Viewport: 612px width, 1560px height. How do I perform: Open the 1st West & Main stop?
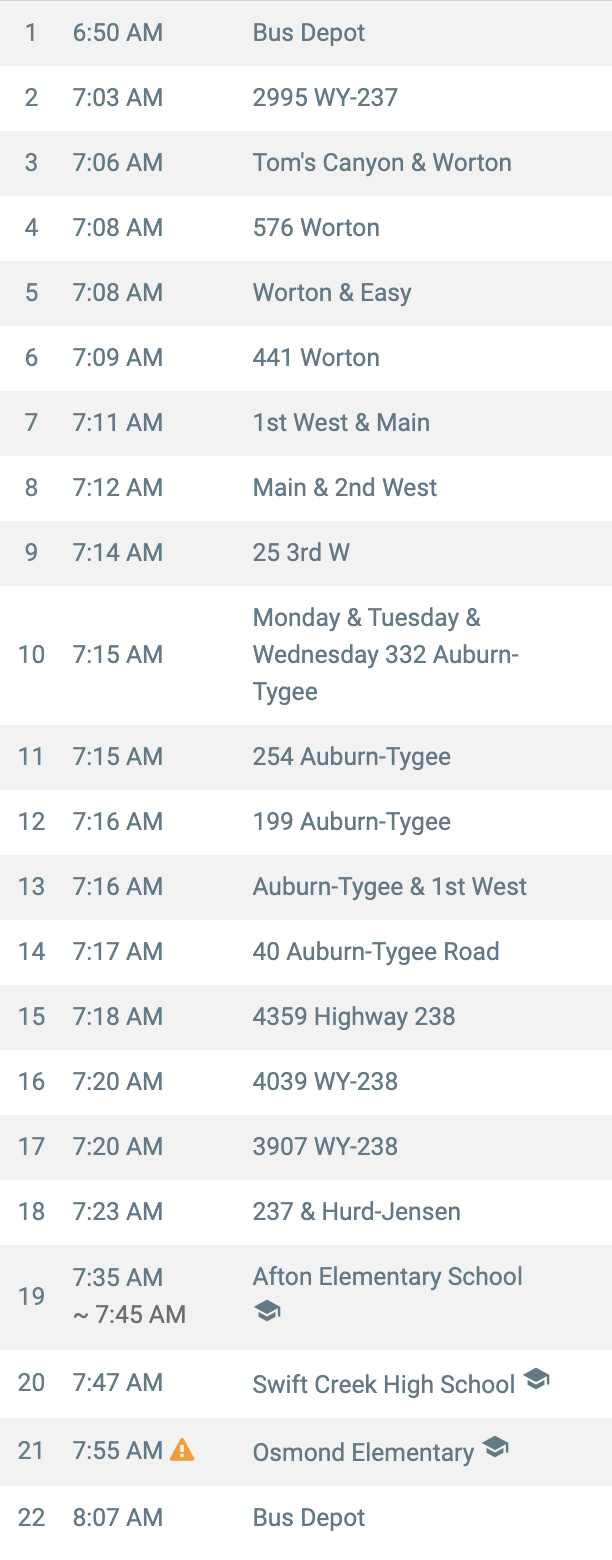point(341,423)
